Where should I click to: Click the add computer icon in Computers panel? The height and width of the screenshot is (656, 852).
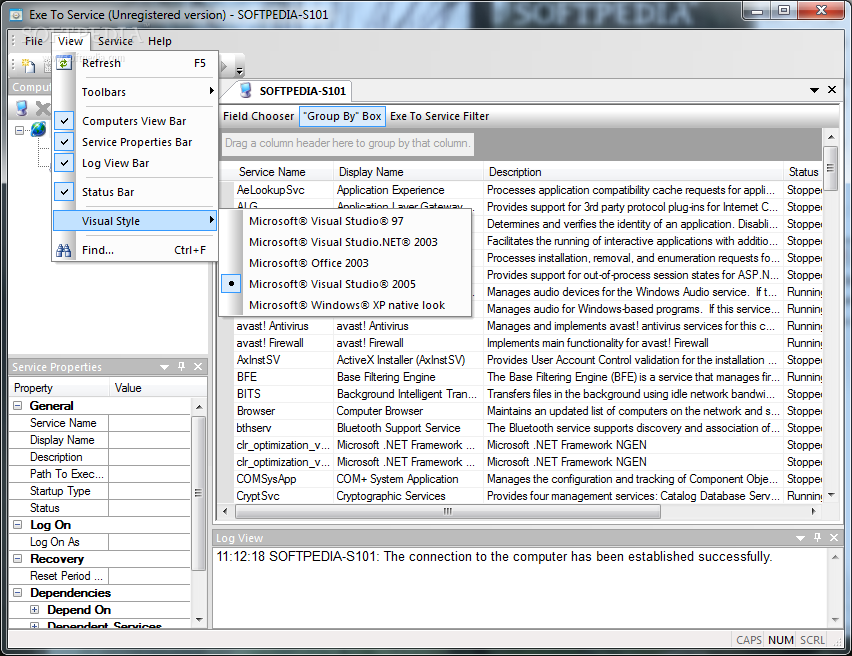[x=22, y=109]
